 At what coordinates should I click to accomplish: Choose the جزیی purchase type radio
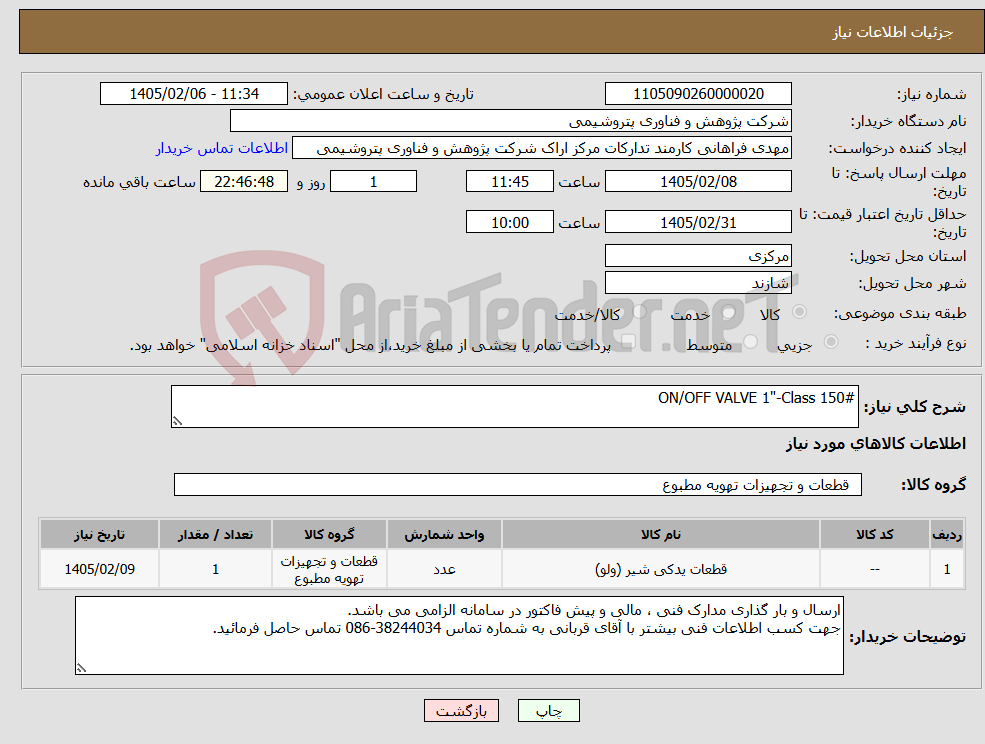pos(831,342)
